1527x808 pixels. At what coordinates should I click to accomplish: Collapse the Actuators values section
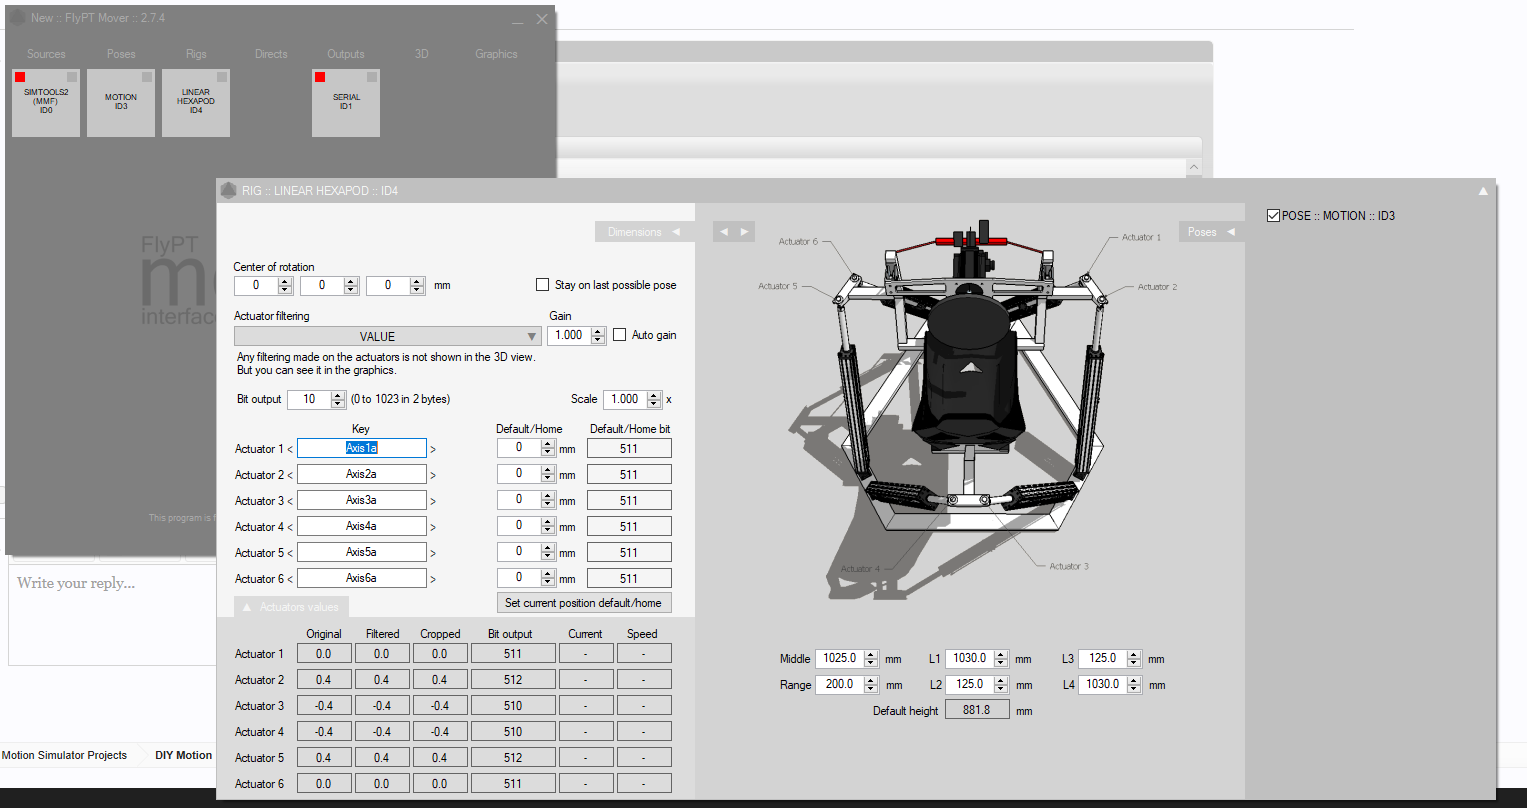click(291, 607)
